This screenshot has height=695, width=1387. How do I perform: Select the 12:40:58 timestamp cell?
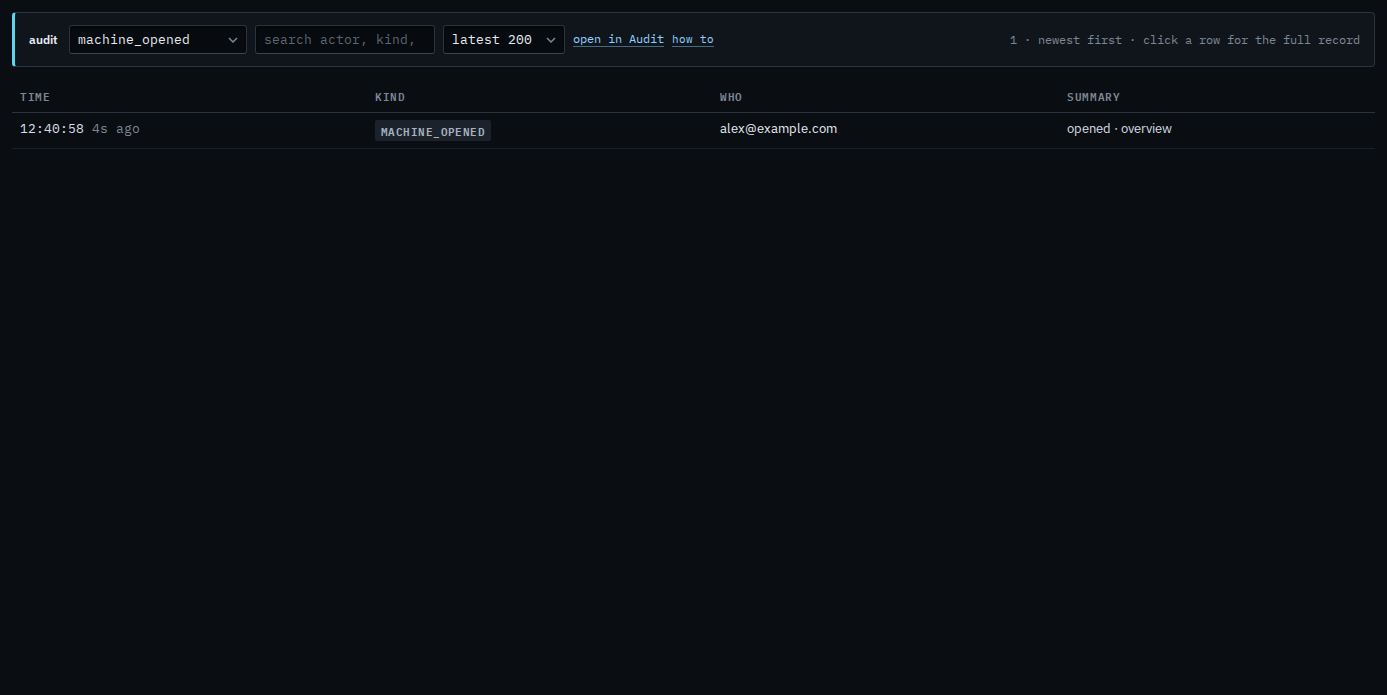click(52, 129)
